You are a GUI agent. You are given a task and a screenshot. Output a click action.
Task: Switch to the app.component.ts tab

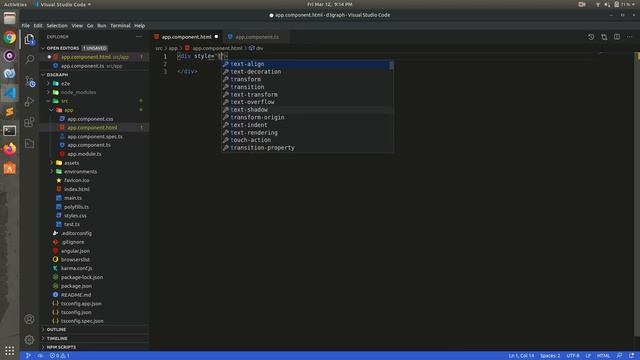pos(257,37)
